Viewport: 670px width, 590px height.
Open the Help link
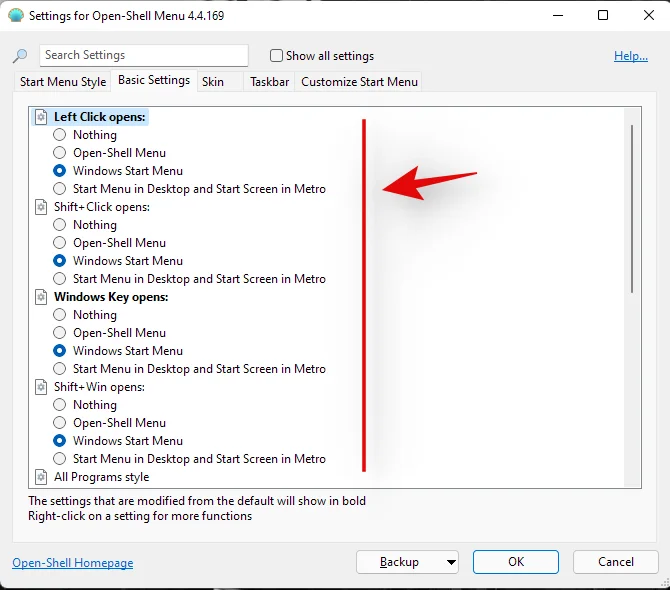click(631, 56)
